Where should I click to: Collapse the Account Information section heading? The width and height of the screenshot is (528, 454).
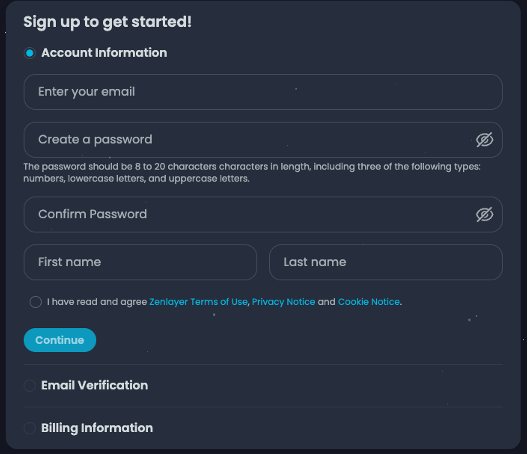click(x=104, y=53)
